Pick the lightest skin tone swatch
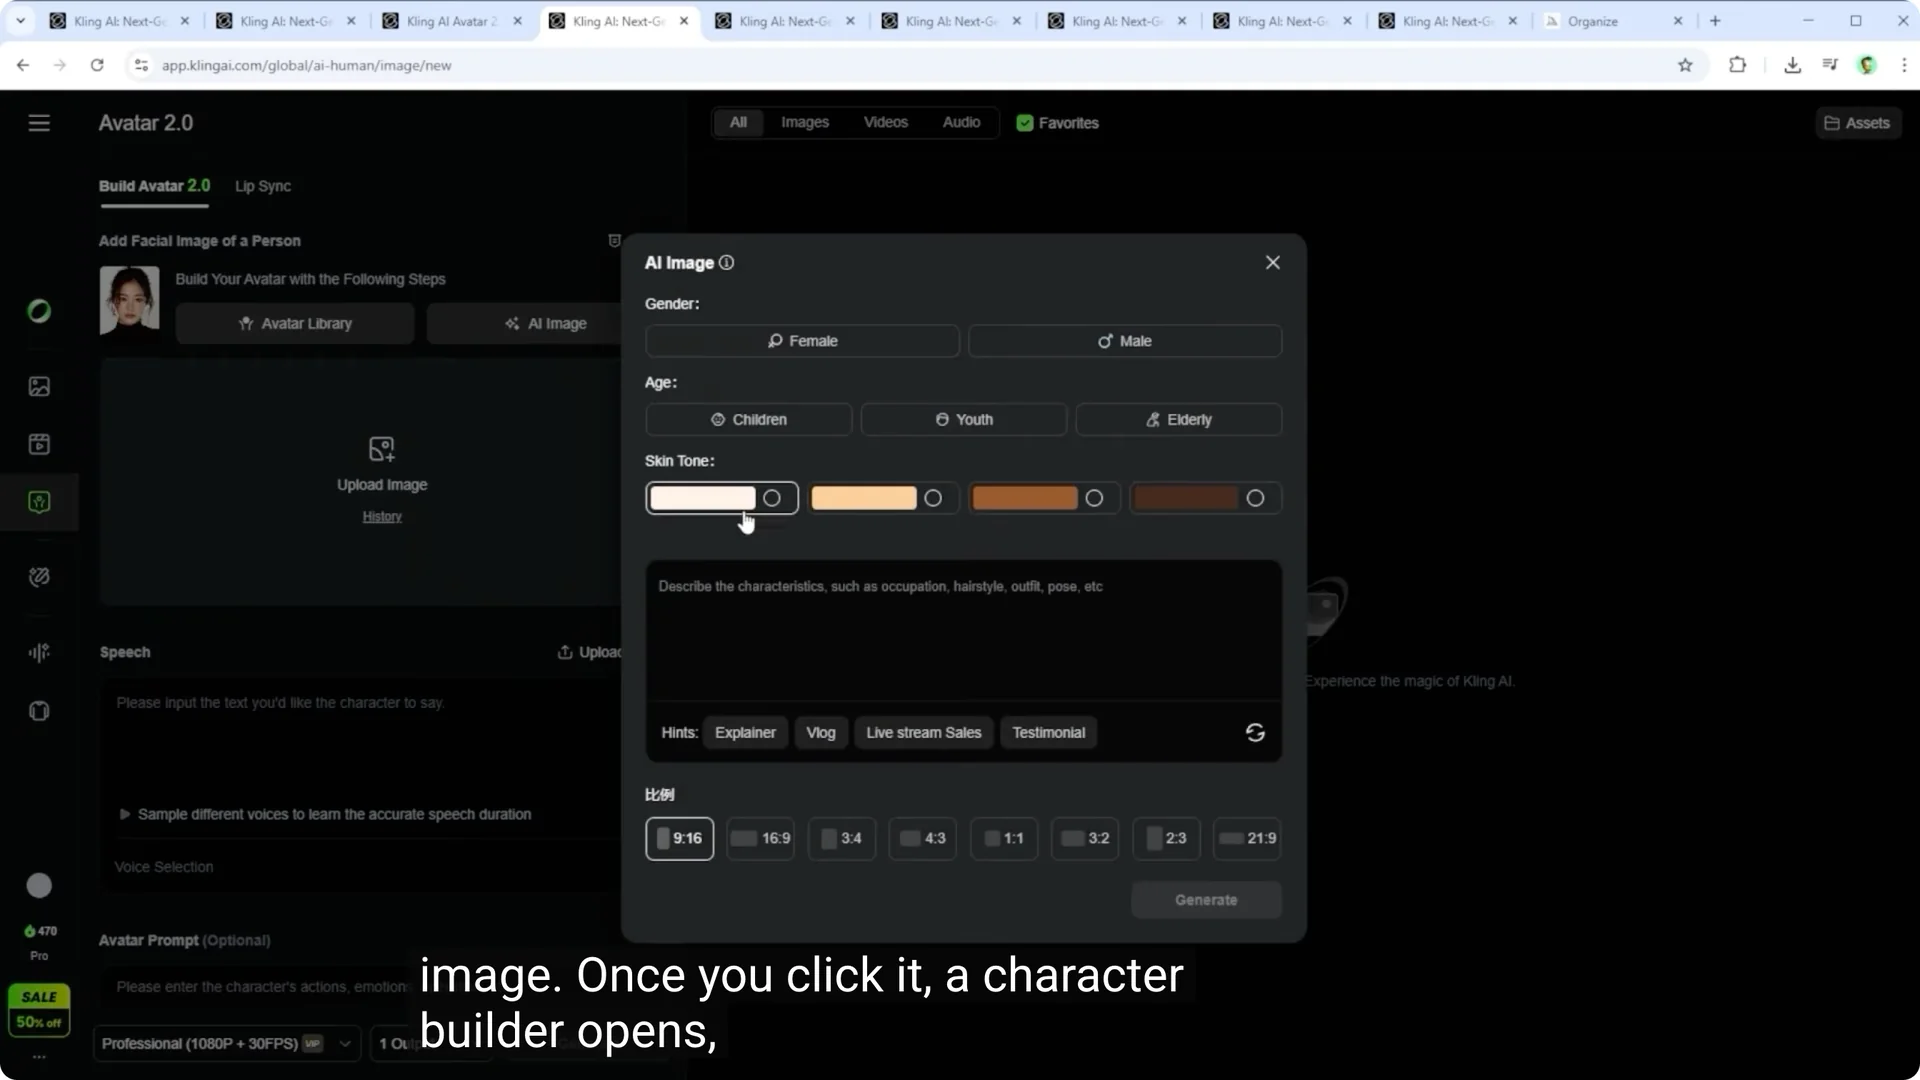The width and height of the screenshot is (1920, 1080). pyautogui.click(x=722, y=498)
